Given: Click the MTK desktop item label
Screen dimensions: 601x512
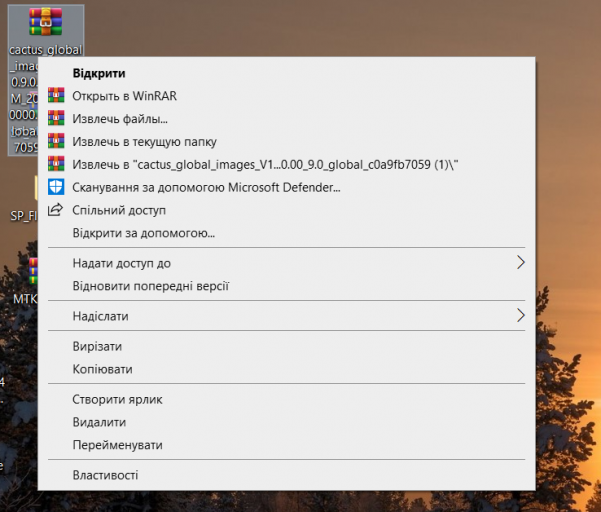Looking at the screenshot, I should coord(25,299).
